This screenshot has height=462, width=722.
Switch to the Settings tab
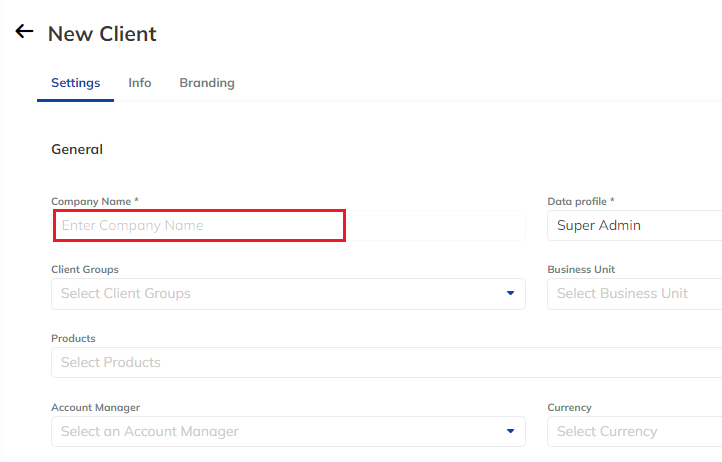(x=76, y=83)
